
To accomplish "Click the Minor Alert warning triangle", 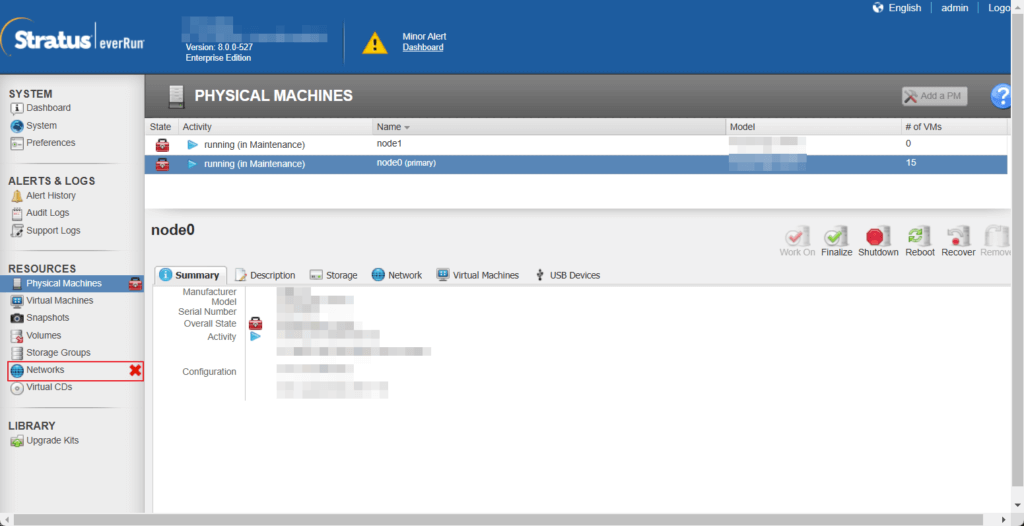I will pyautogui.click(x=375, y=43).
